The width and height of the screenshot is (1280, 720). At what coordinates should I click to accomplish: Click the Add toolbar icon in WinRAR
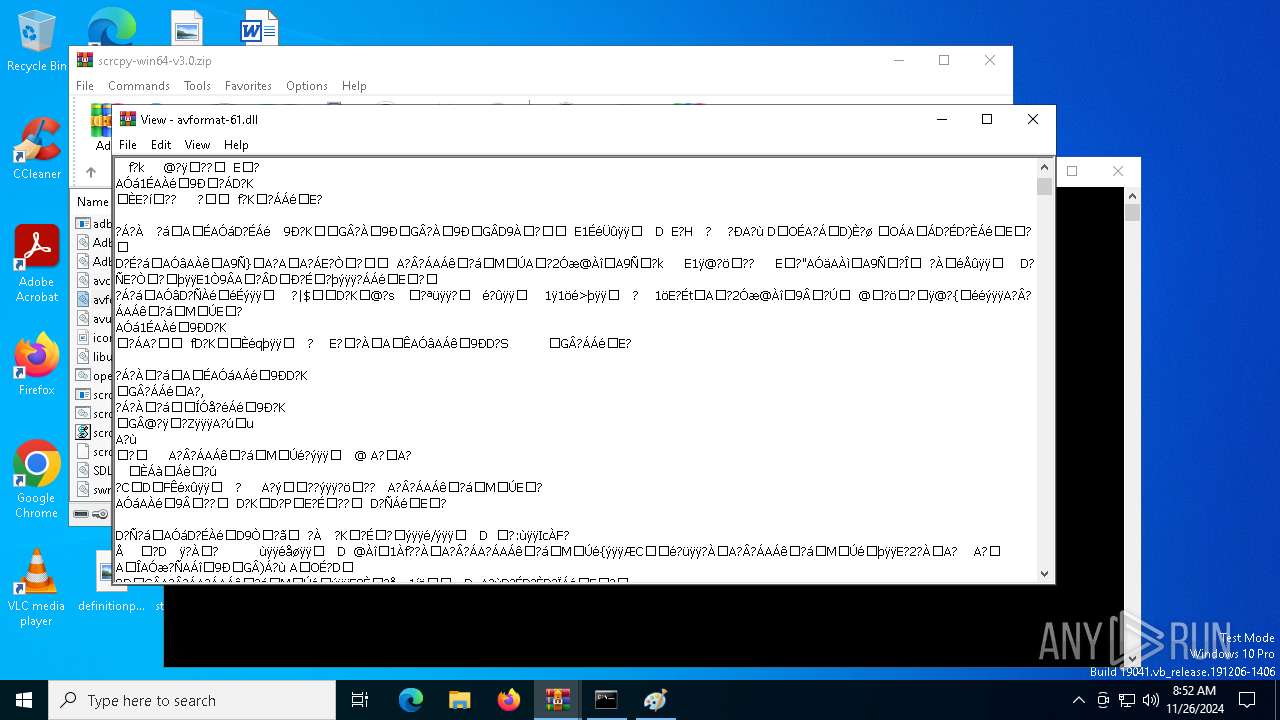(x=102, y=128)
